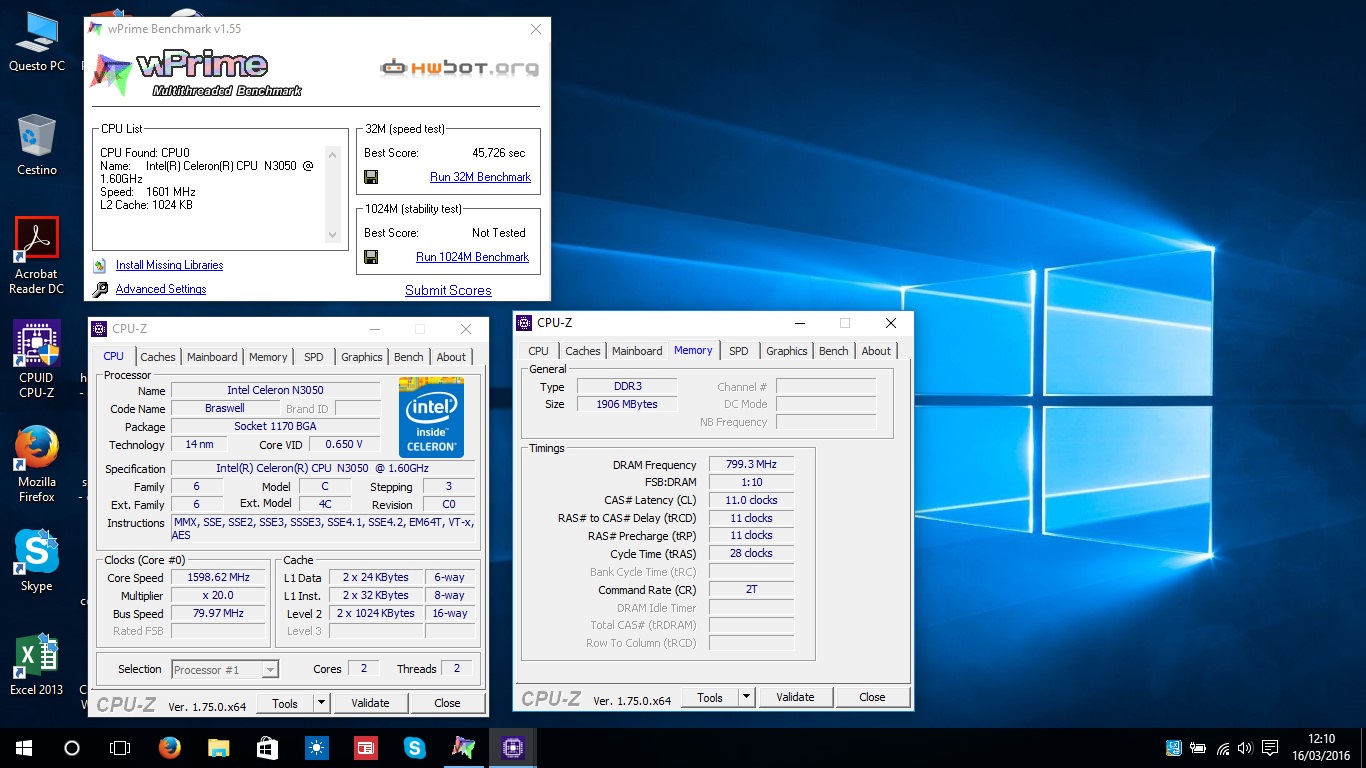Click Close button in CPU-Z Memory window
Screen dimensions: 1366x768
[x=872, y=697]
